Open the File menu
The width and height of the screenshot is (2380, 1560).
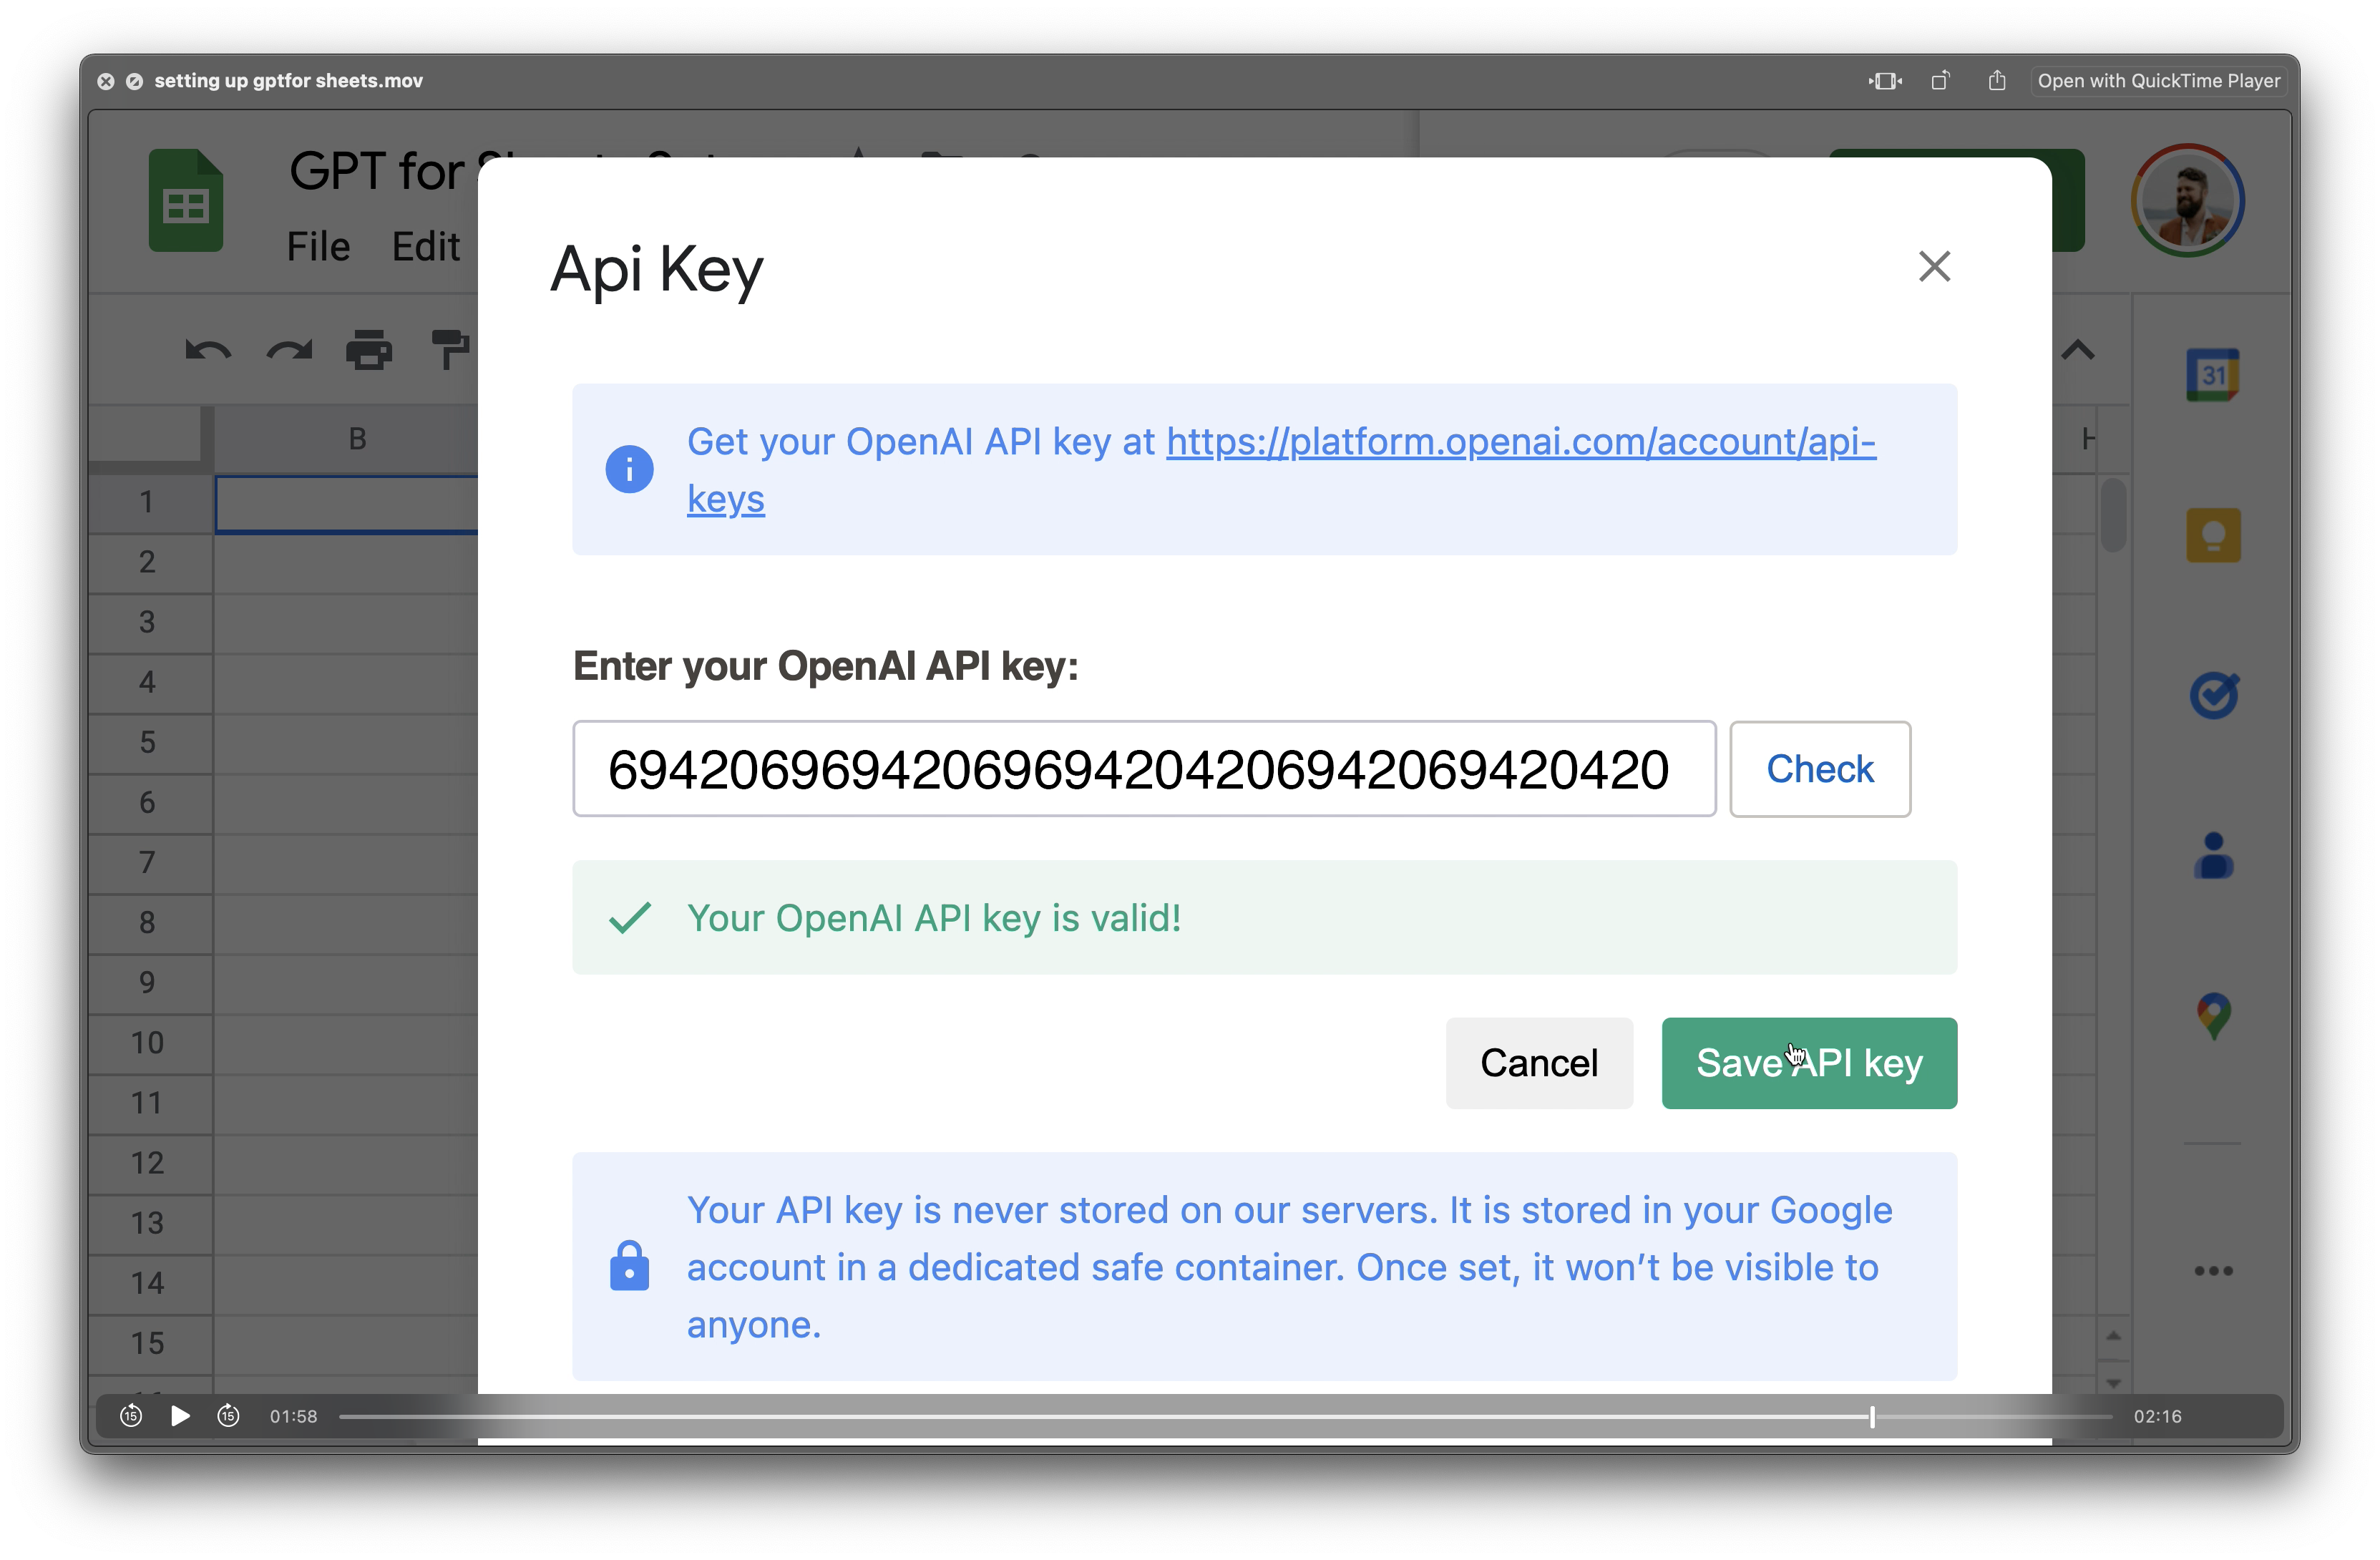tap(318, 246)
